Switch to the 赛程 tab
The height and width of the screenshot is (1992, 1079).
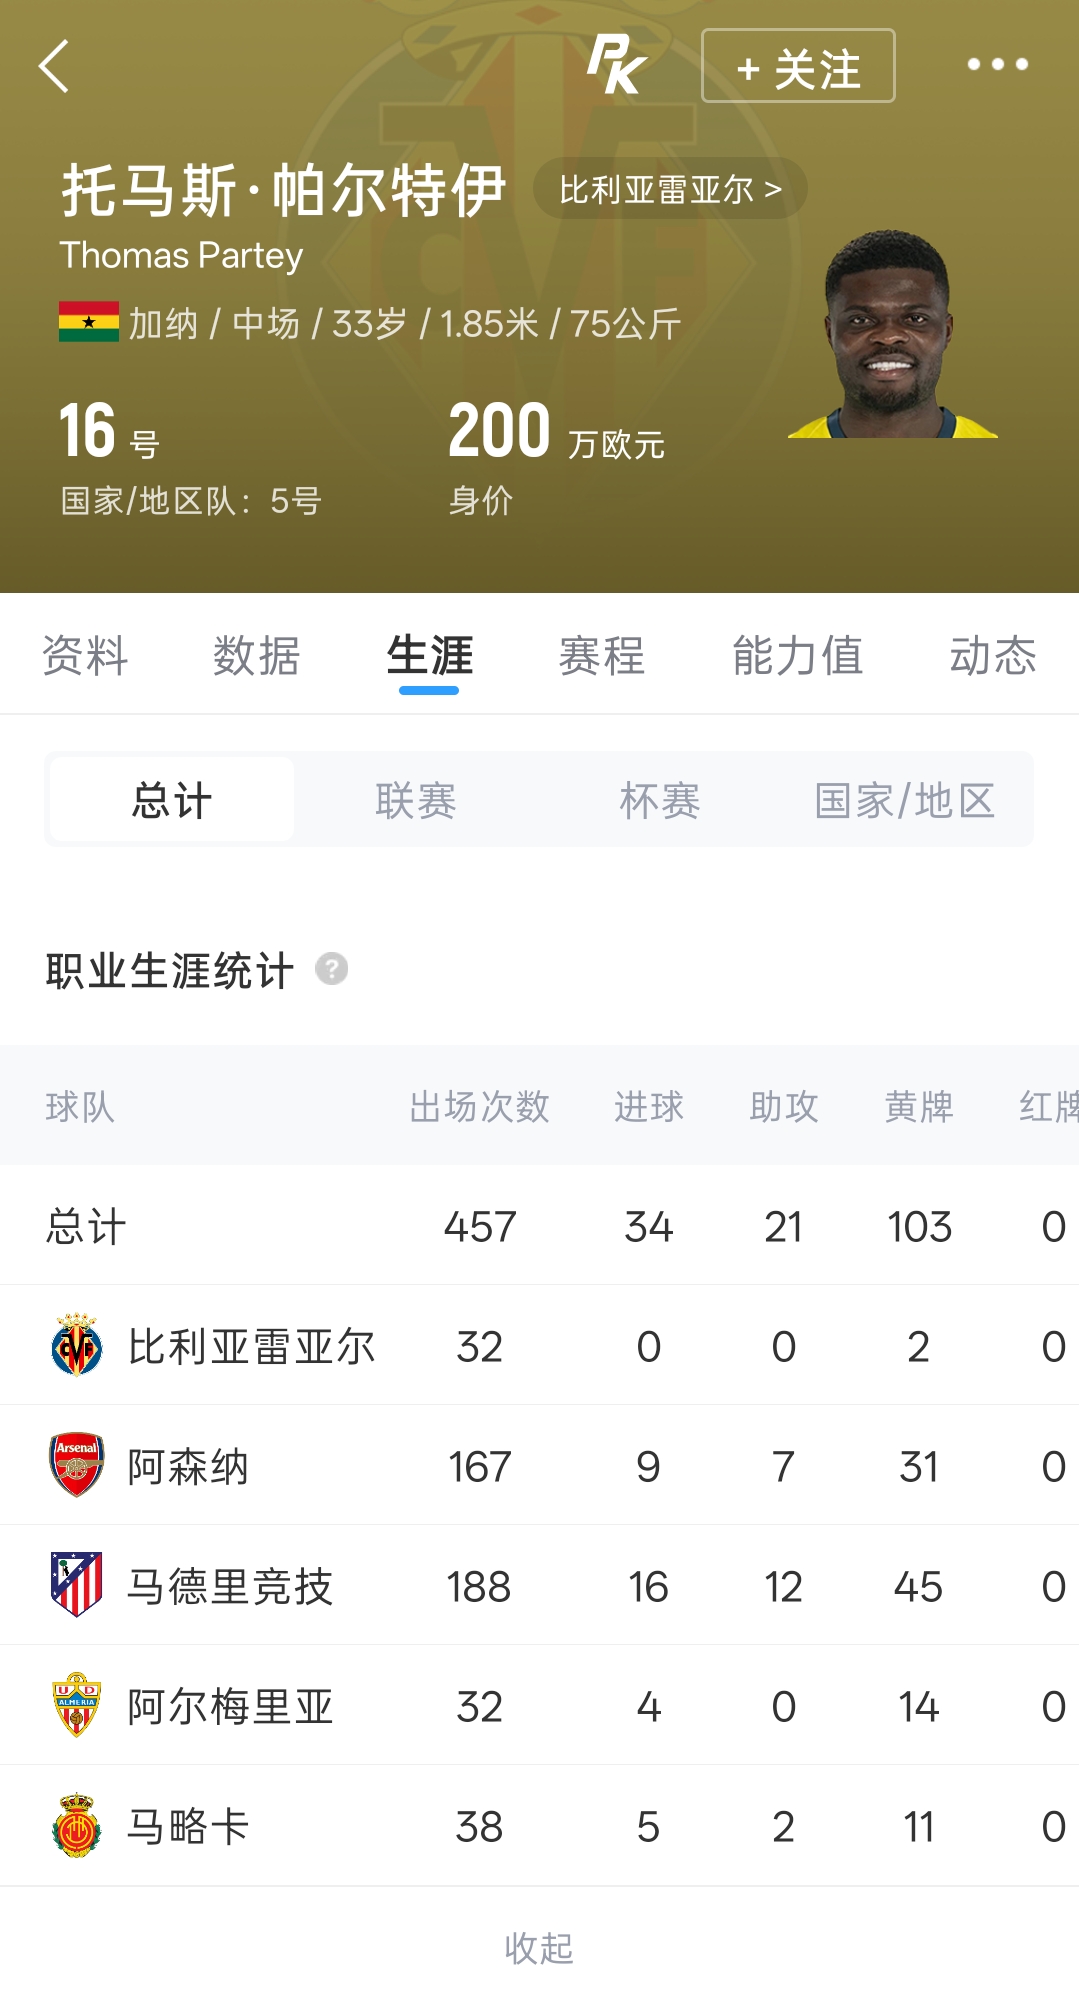click(602, 656)
